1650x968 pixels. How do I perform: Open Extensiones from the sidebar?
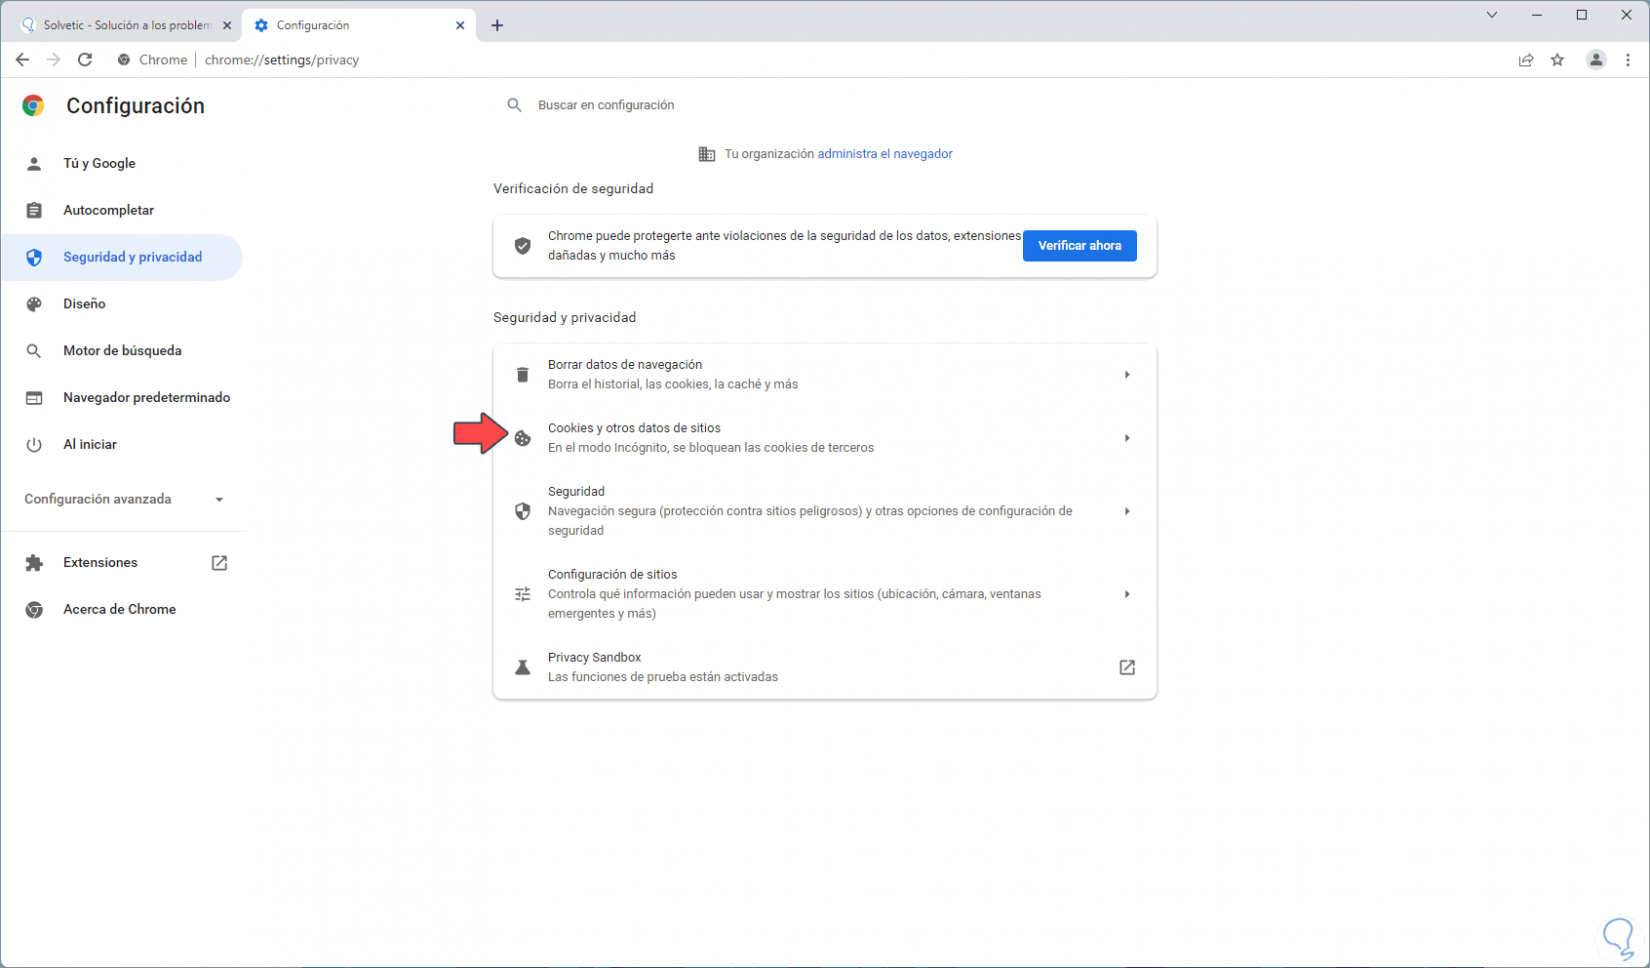tap(122, 563)
